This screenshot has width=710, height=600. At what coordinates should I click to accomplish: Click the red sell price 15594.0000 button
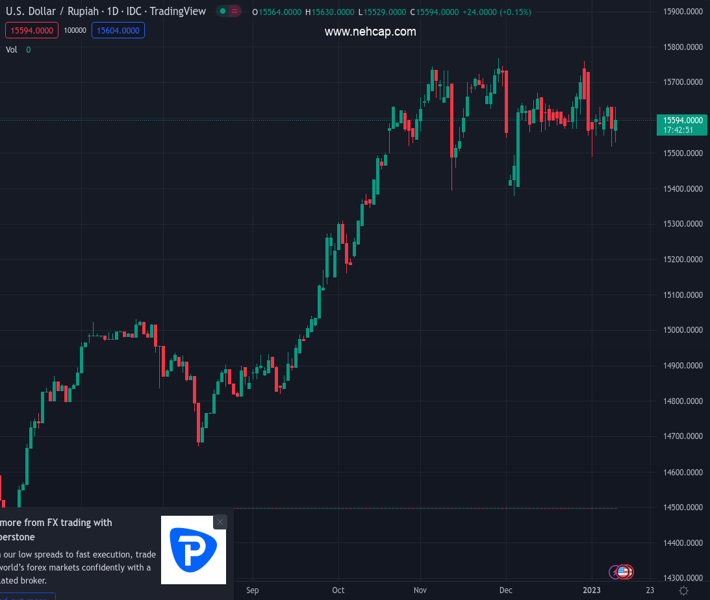pos(30,30)
